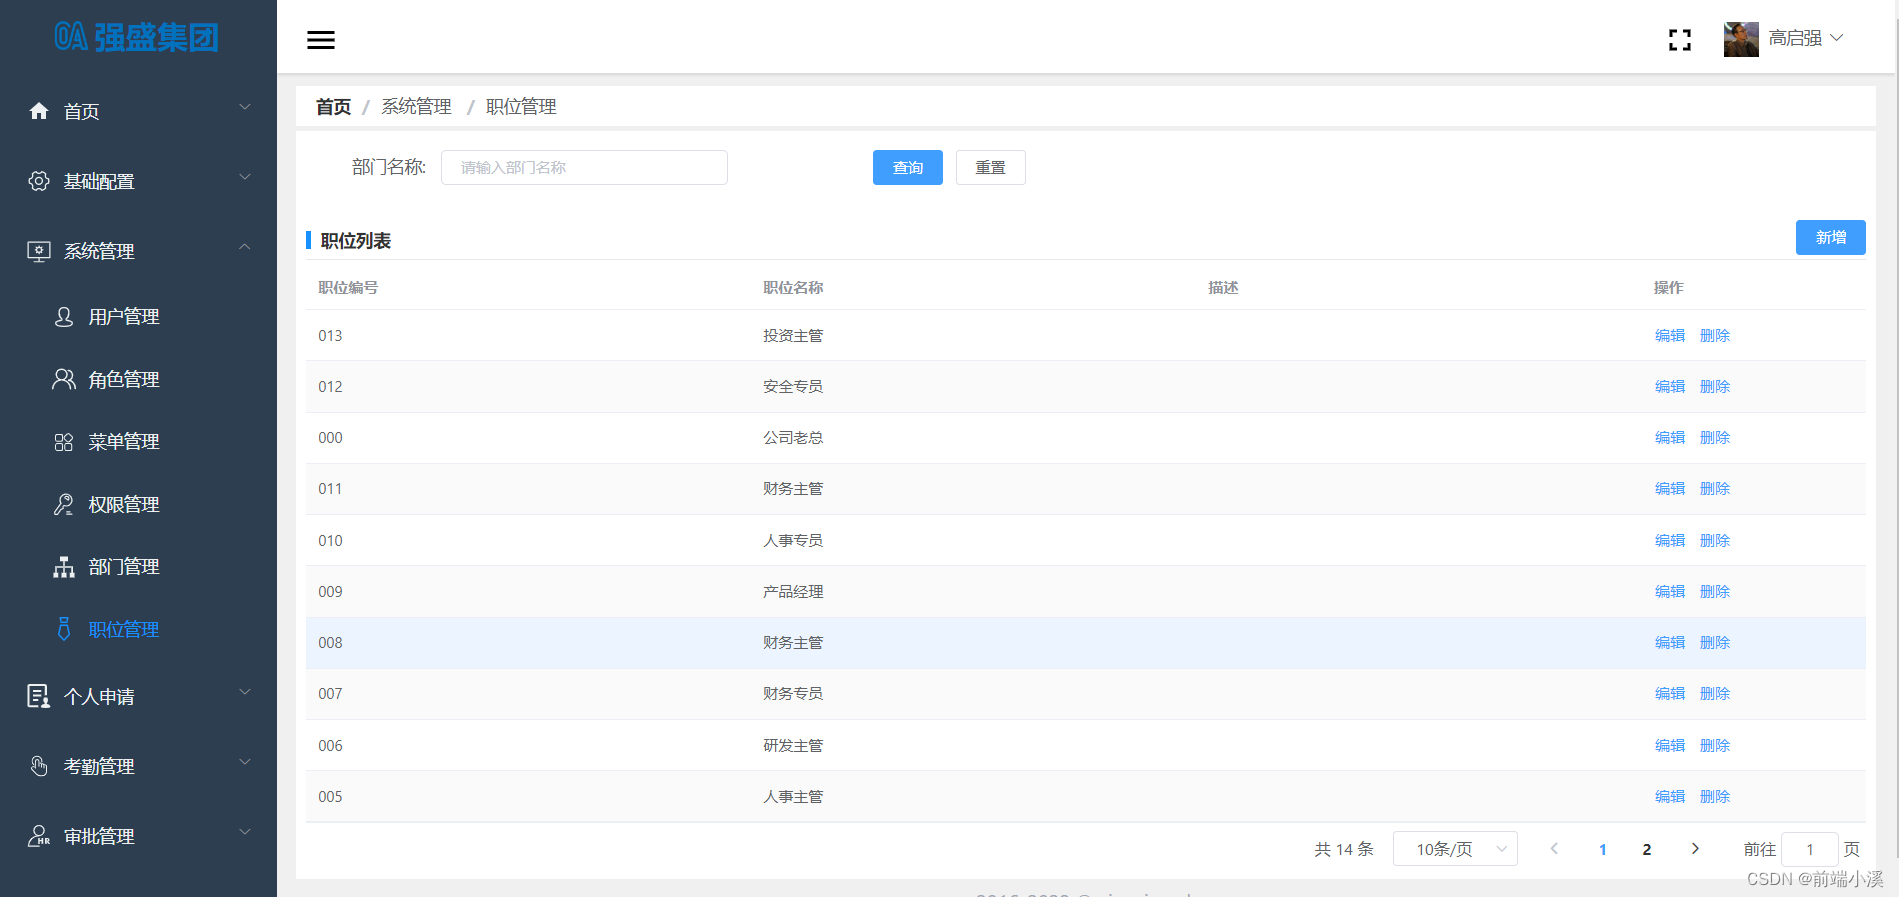Image resolution: width=1899 pixels, height=897 pixels.
Task: Select pagination page 1
Action: coord(1603,850)
